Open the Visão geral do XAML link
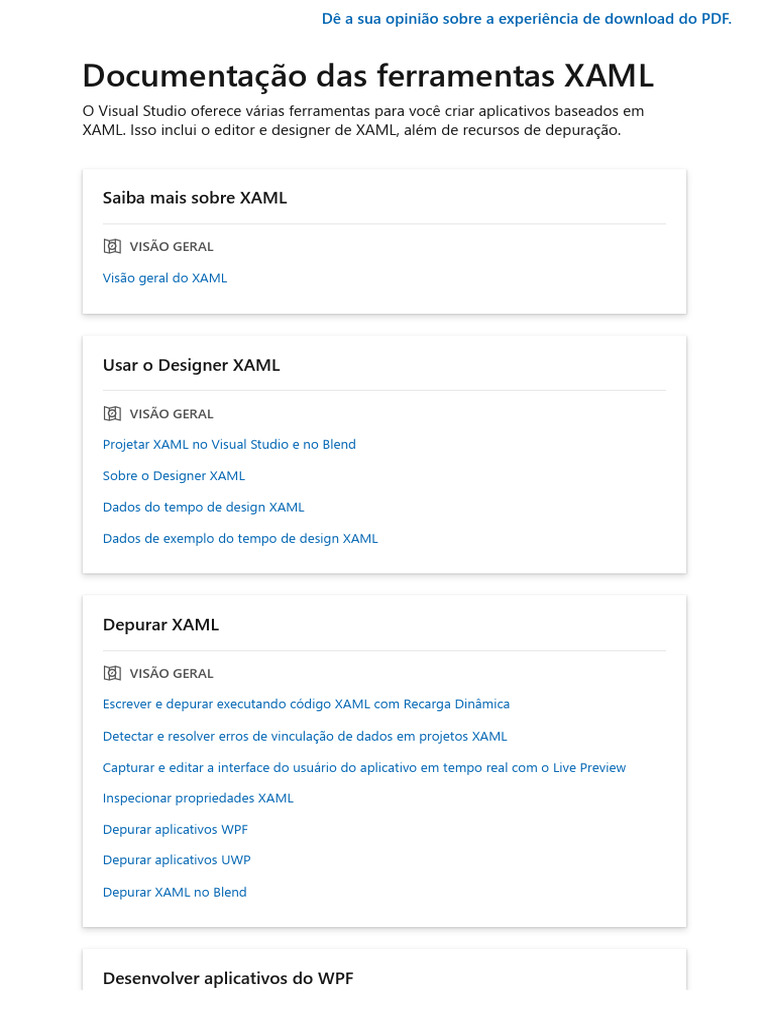 pyautogui.click(x=165, y=278)
